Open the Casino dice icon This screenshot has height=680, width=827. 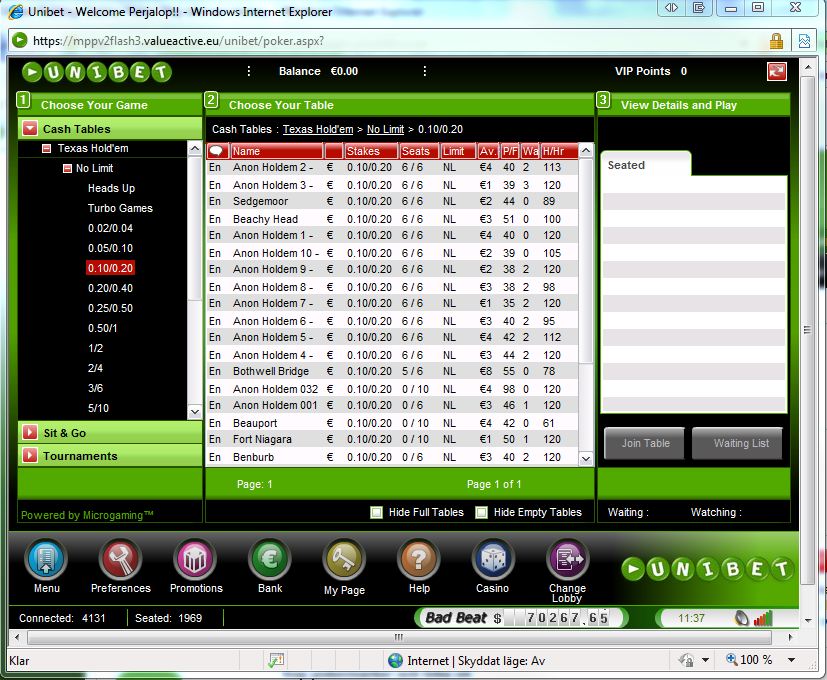493,559
